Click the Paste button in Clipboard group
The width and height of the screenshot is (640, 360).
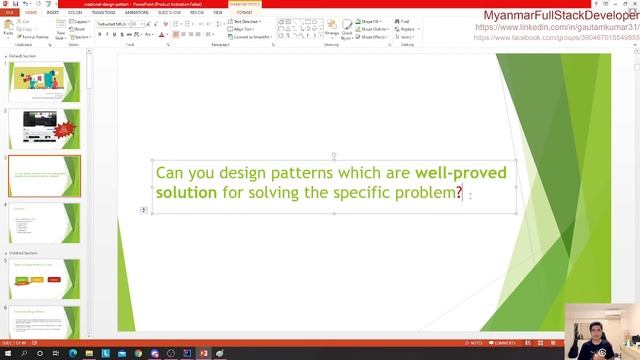pyautogui.click(x=8, y=29)
